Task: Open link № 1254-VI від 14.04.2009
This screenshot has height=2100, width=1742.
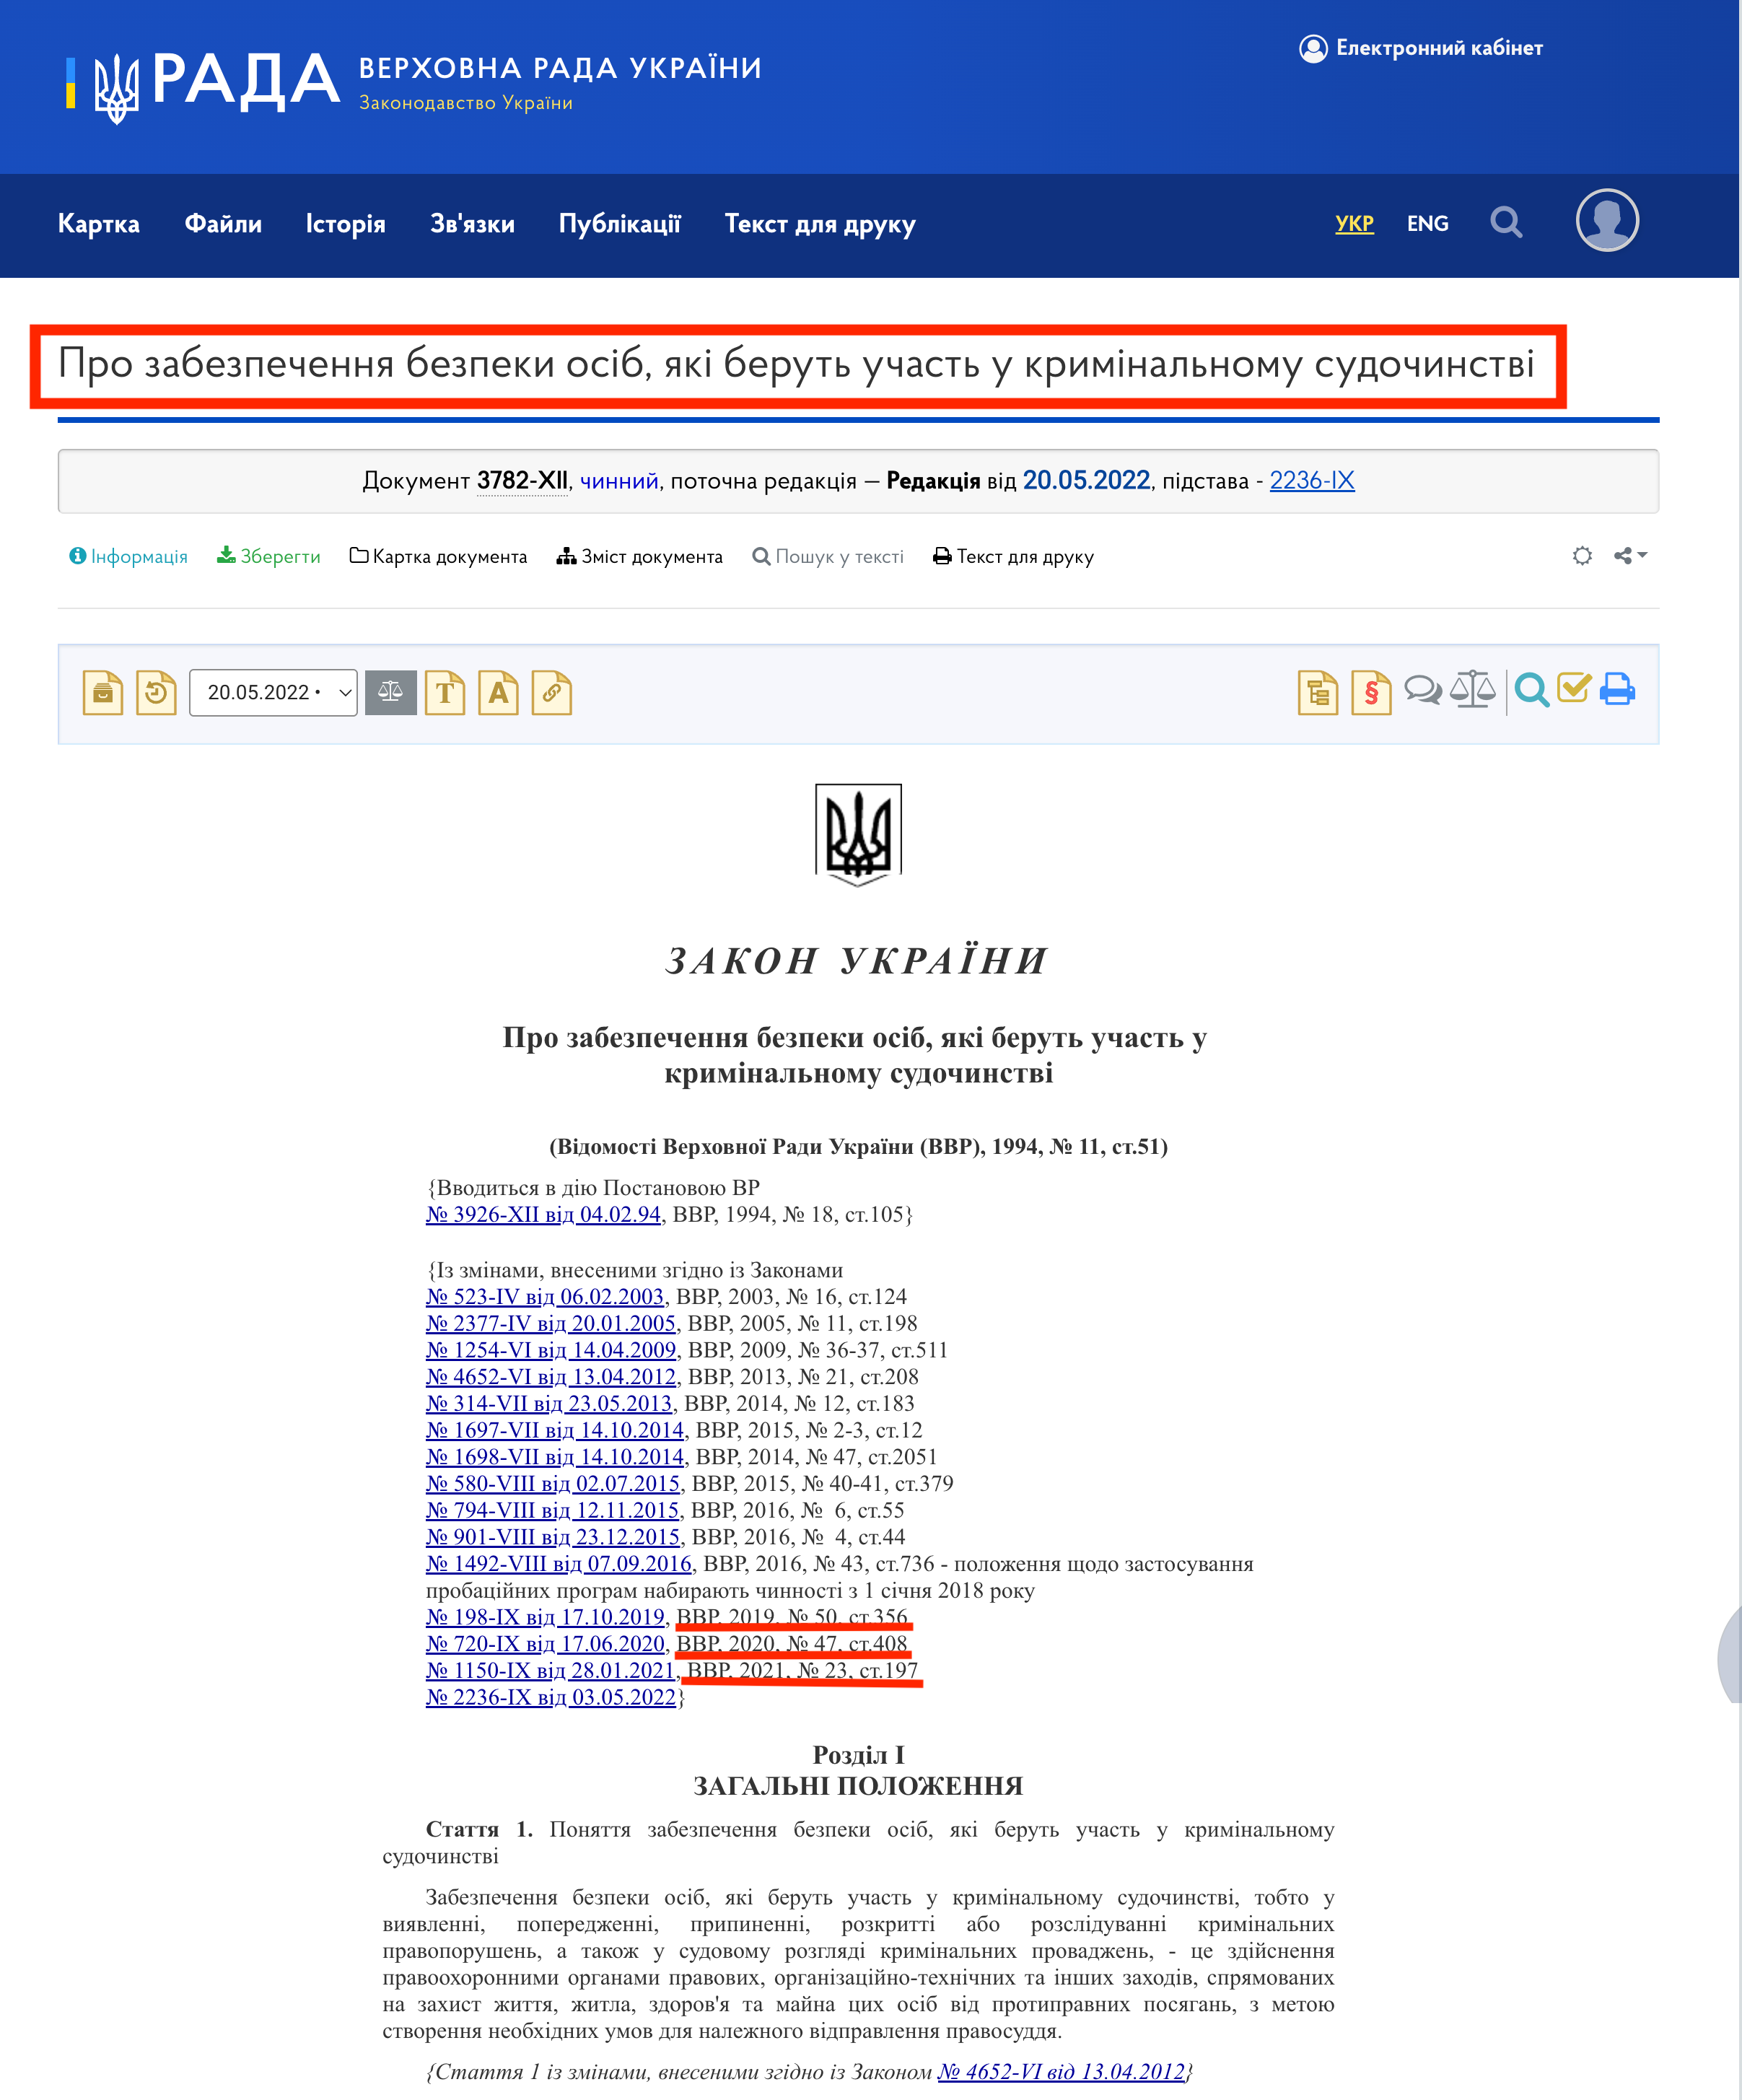Action: [551, 1350]
